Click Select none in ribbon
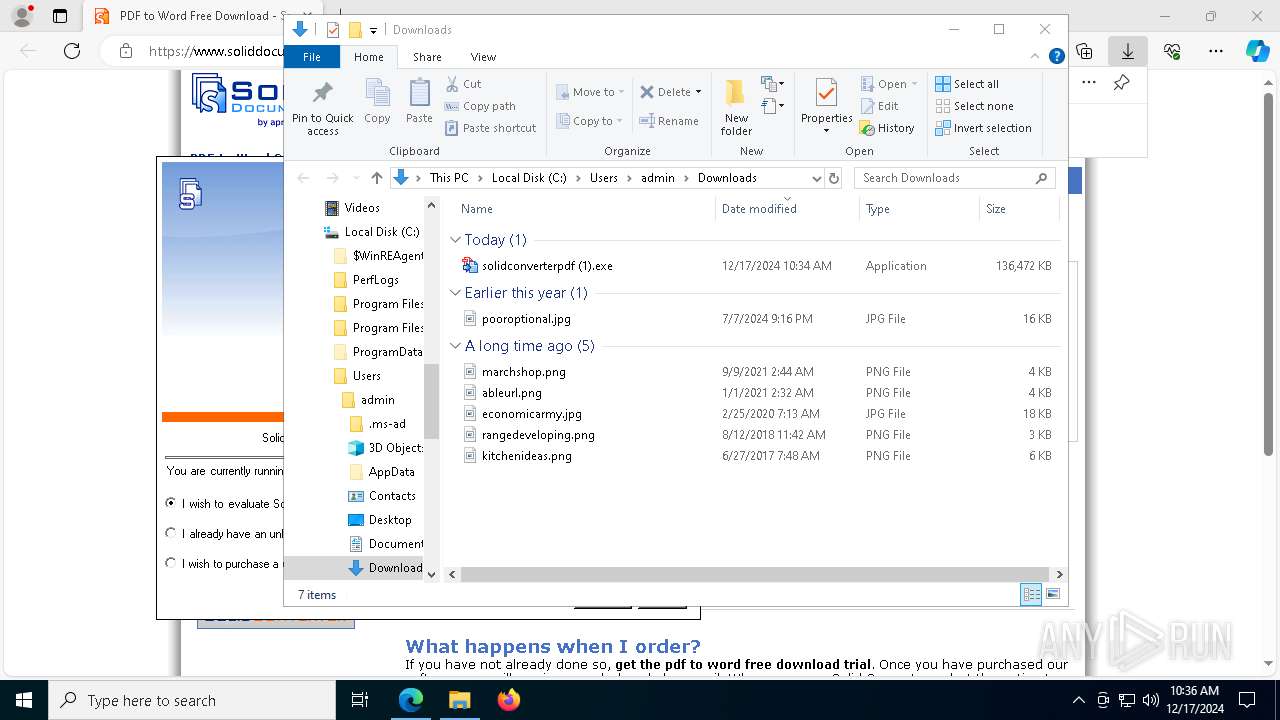The height and width of the screenshot is (720, 1280). click(x=974, y=106)
